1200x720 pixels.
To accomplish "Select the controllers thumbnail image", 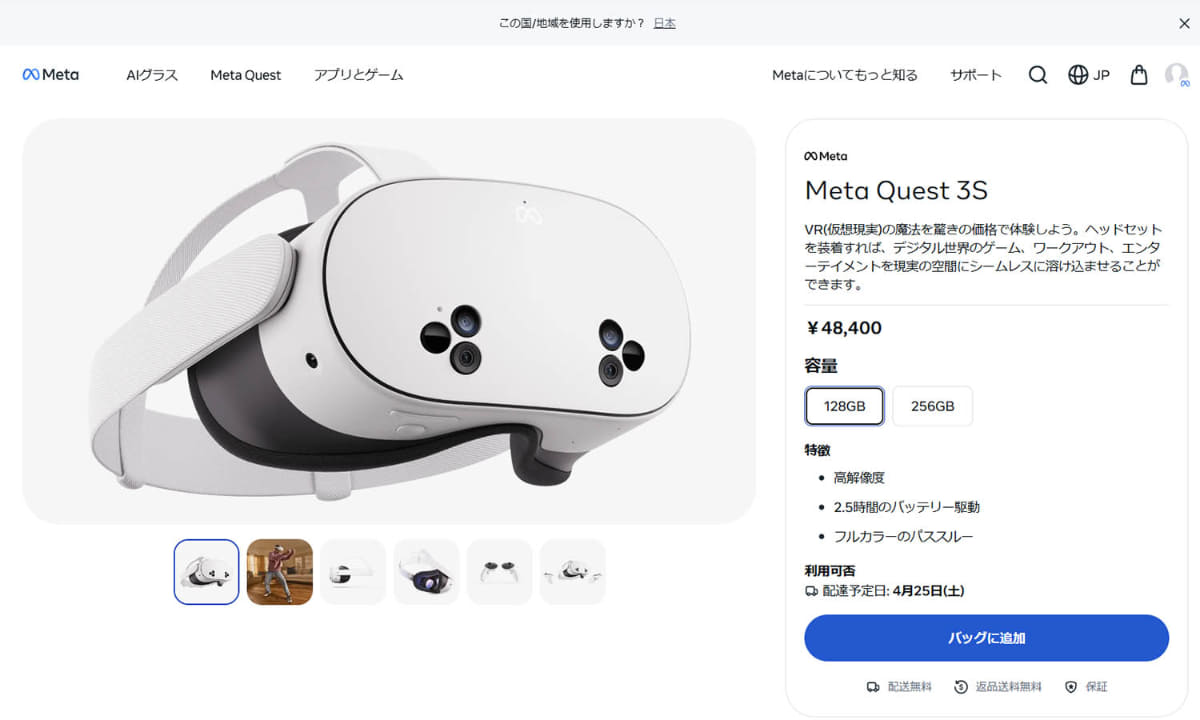I will 500,572.
